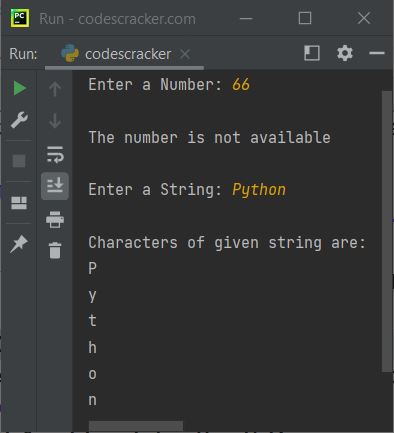Click the vertical console scrollbar
The width and height of the screenshot is (394, 433).
point(387,231)
